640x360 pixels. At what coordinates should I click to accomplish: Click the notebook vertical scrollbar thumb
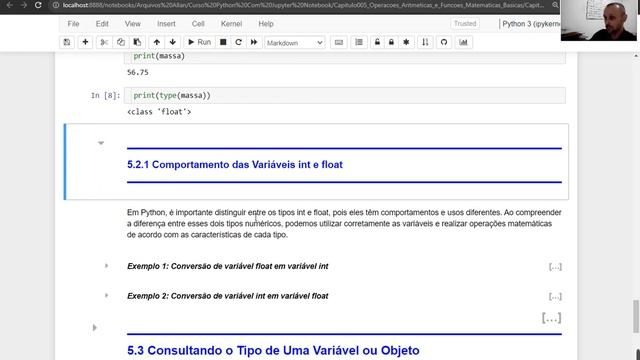pos(636,316)
